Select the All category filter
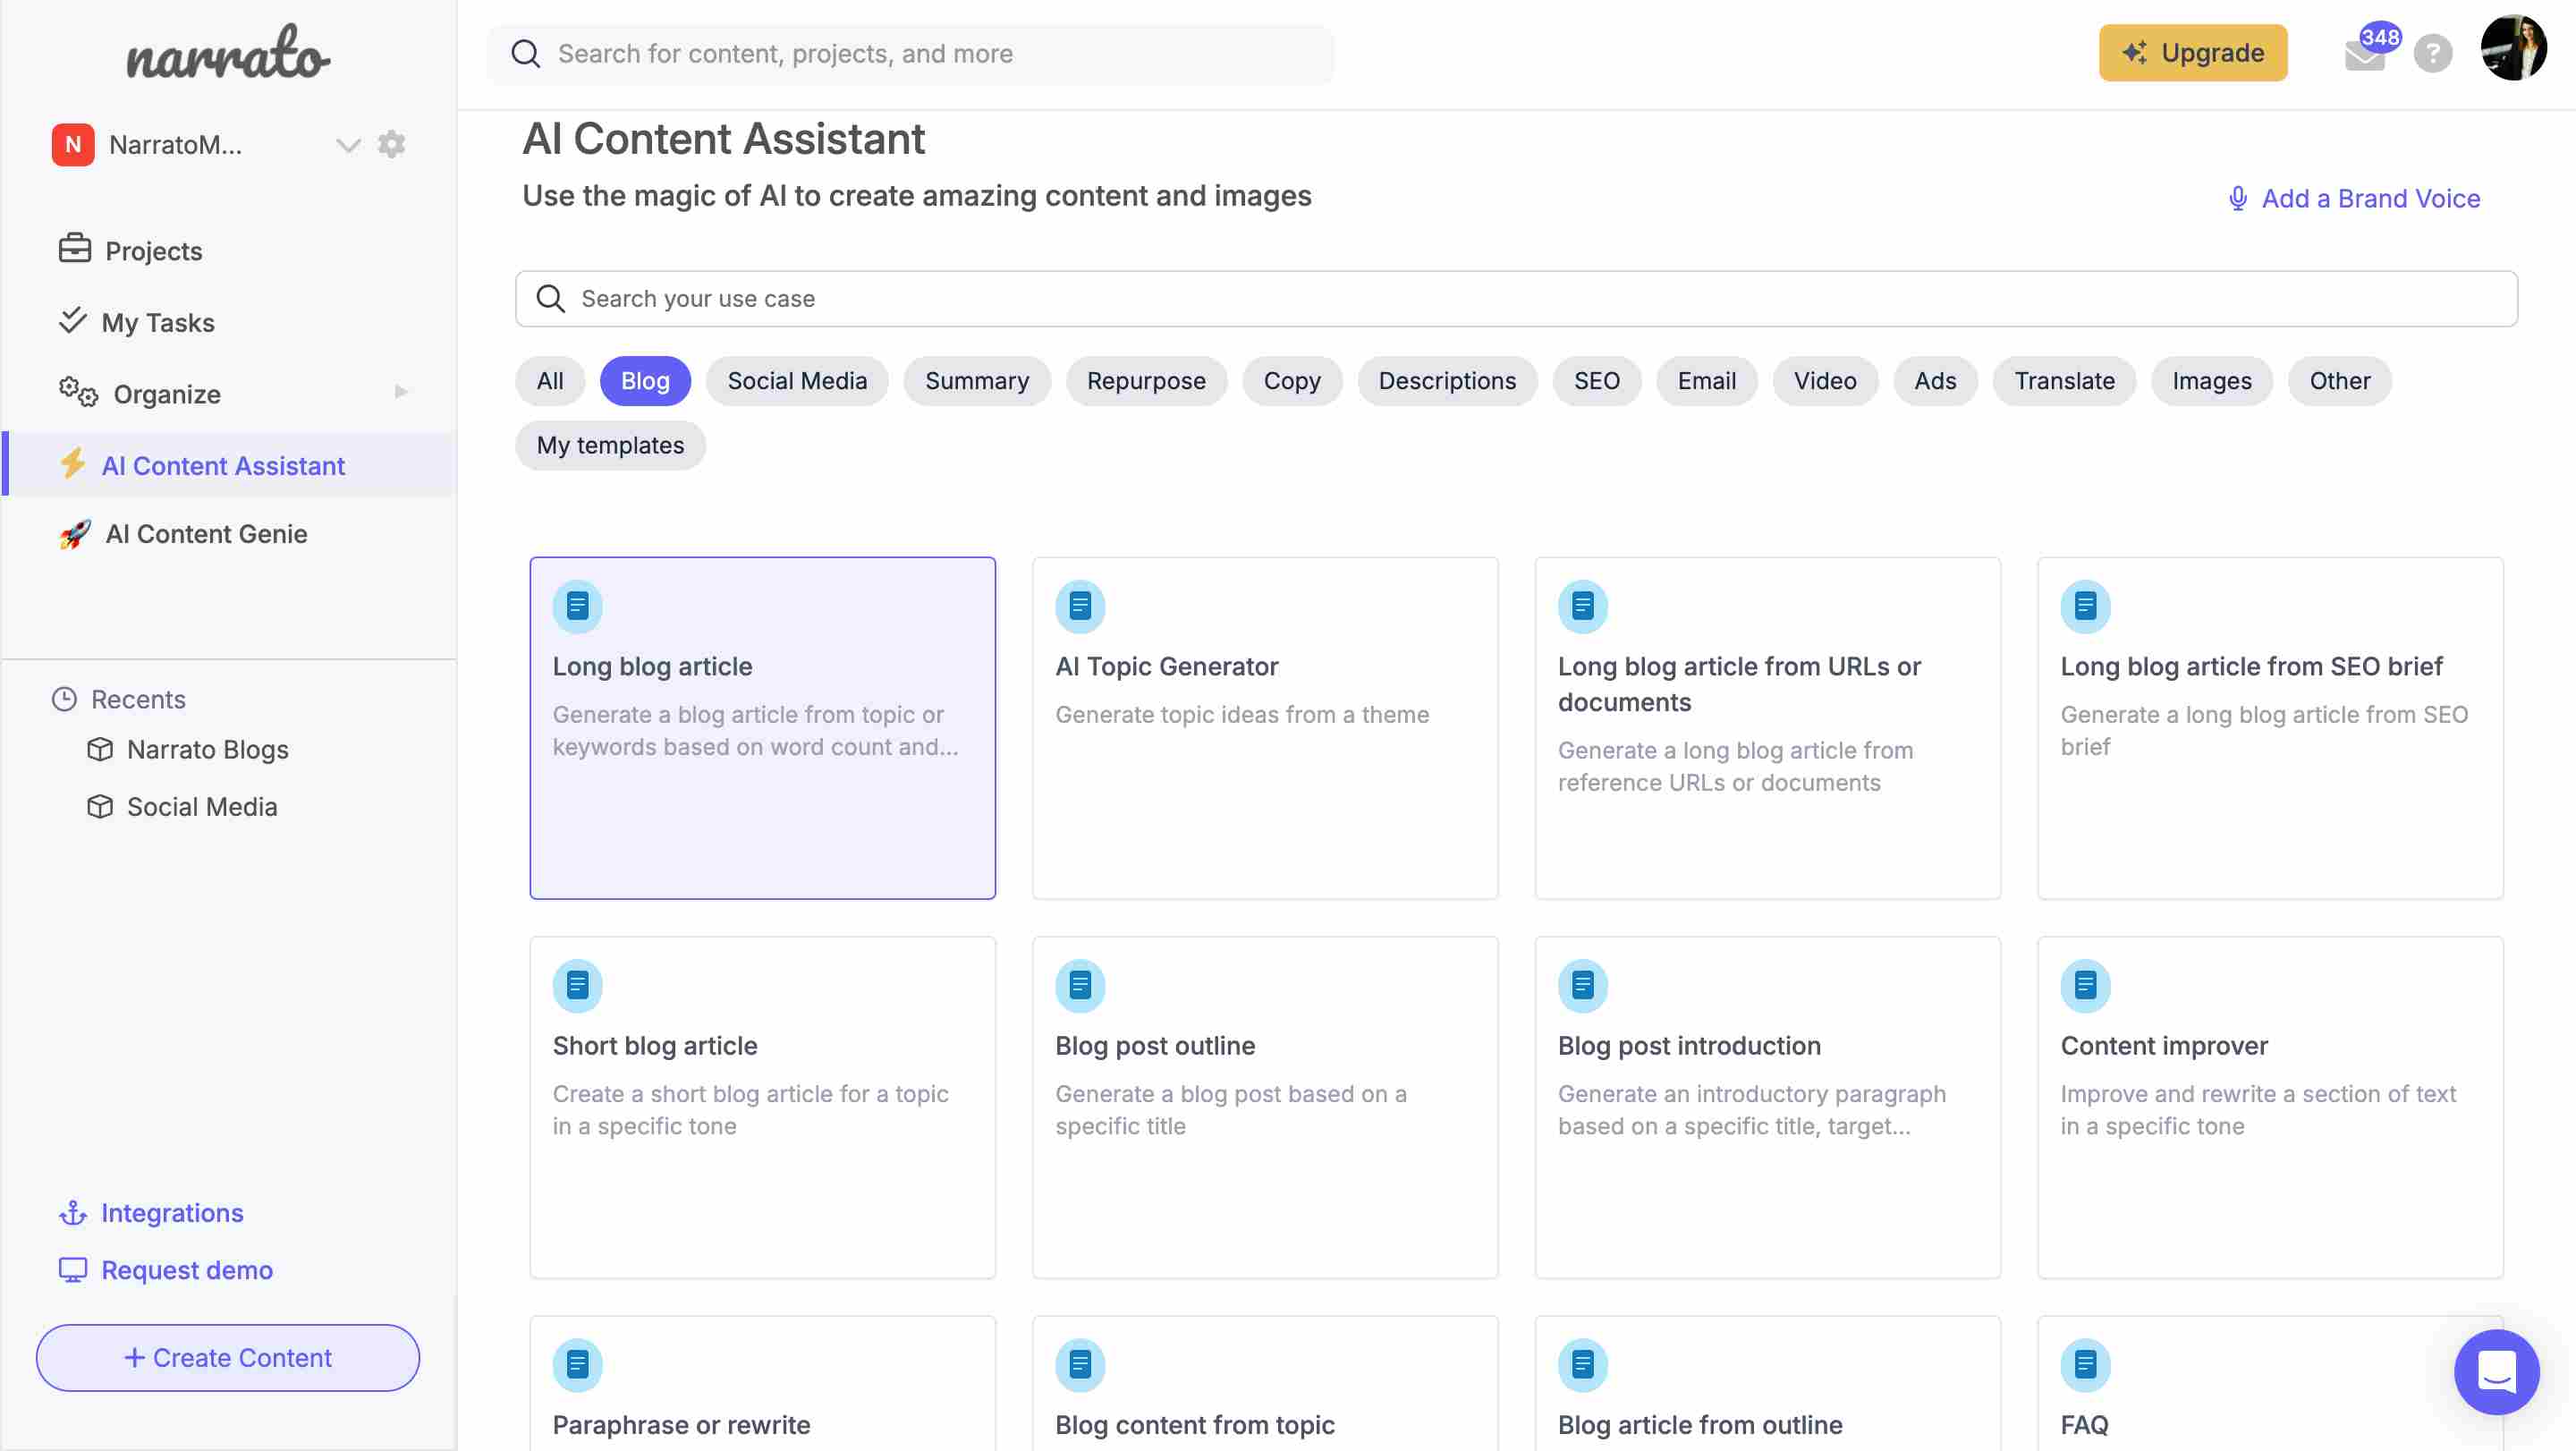The width and height of the screenshot is (2576, 1451). point(550,381)
